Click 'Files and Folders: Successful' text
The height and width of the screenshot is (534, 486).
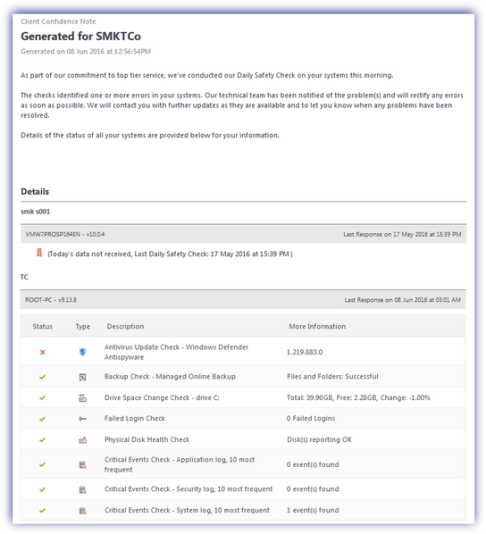click(333, 377)
